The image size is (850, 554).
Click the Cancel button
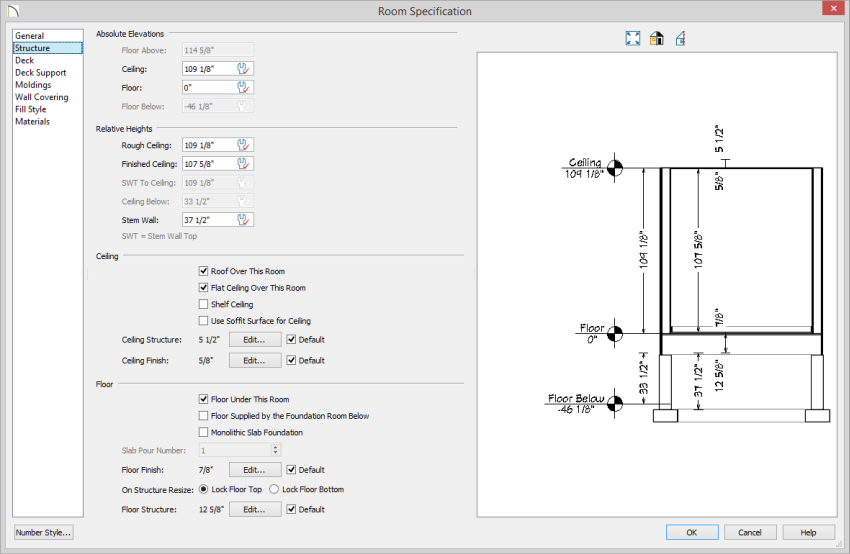[x=750, y=532]
